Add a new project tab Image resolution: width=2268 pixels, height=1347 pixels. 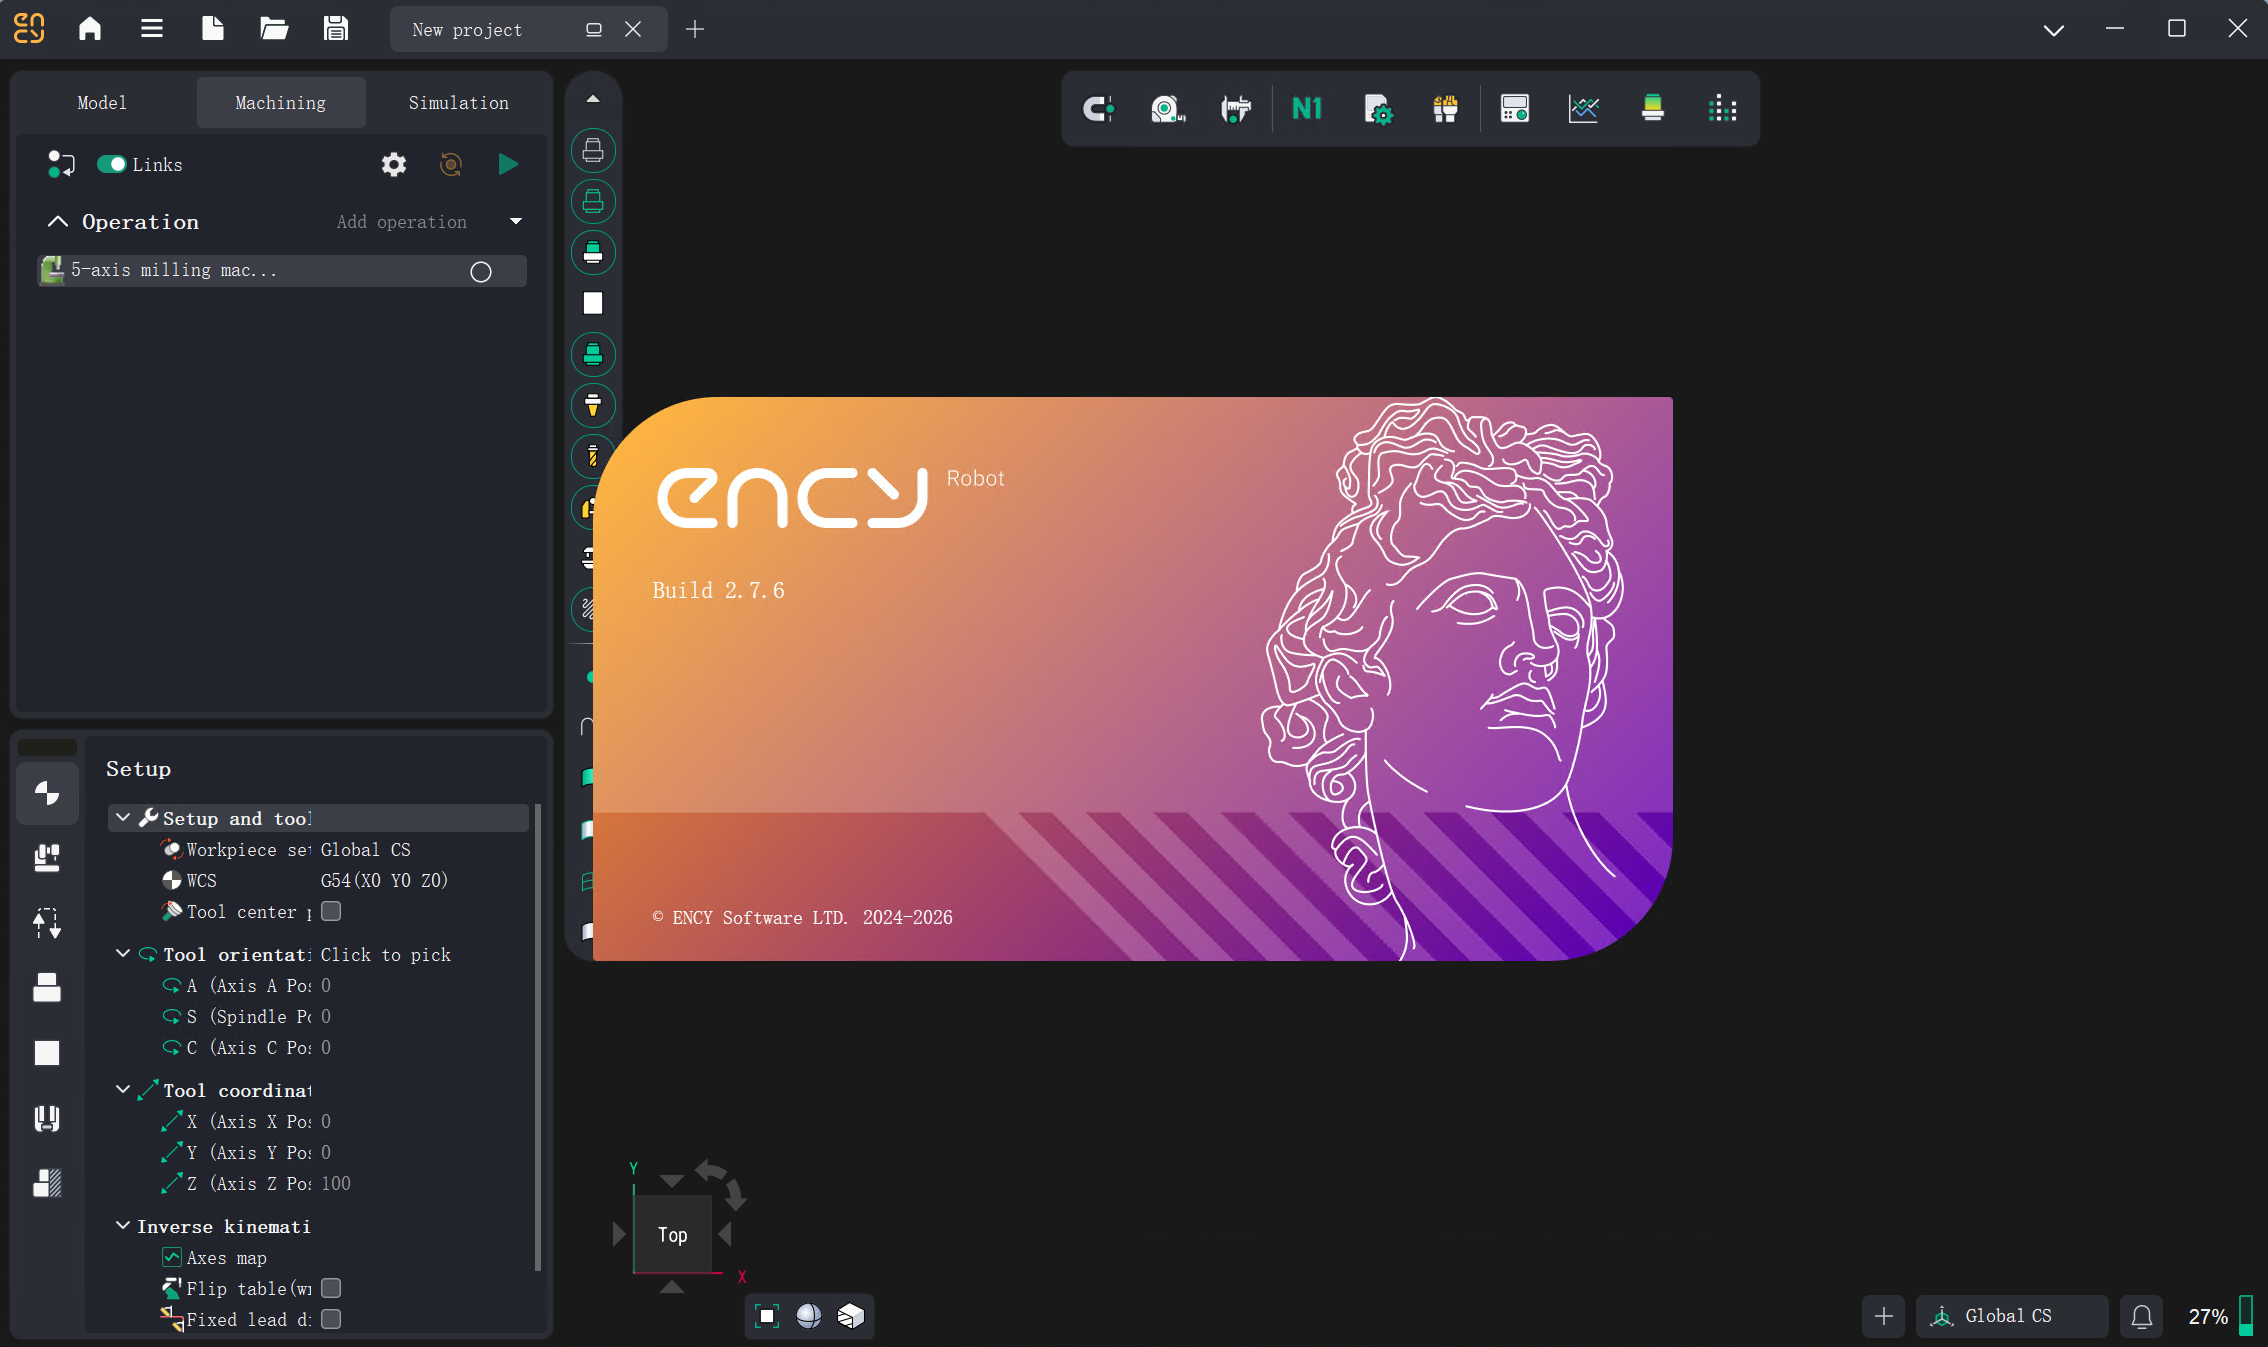(x=695, y=29)
